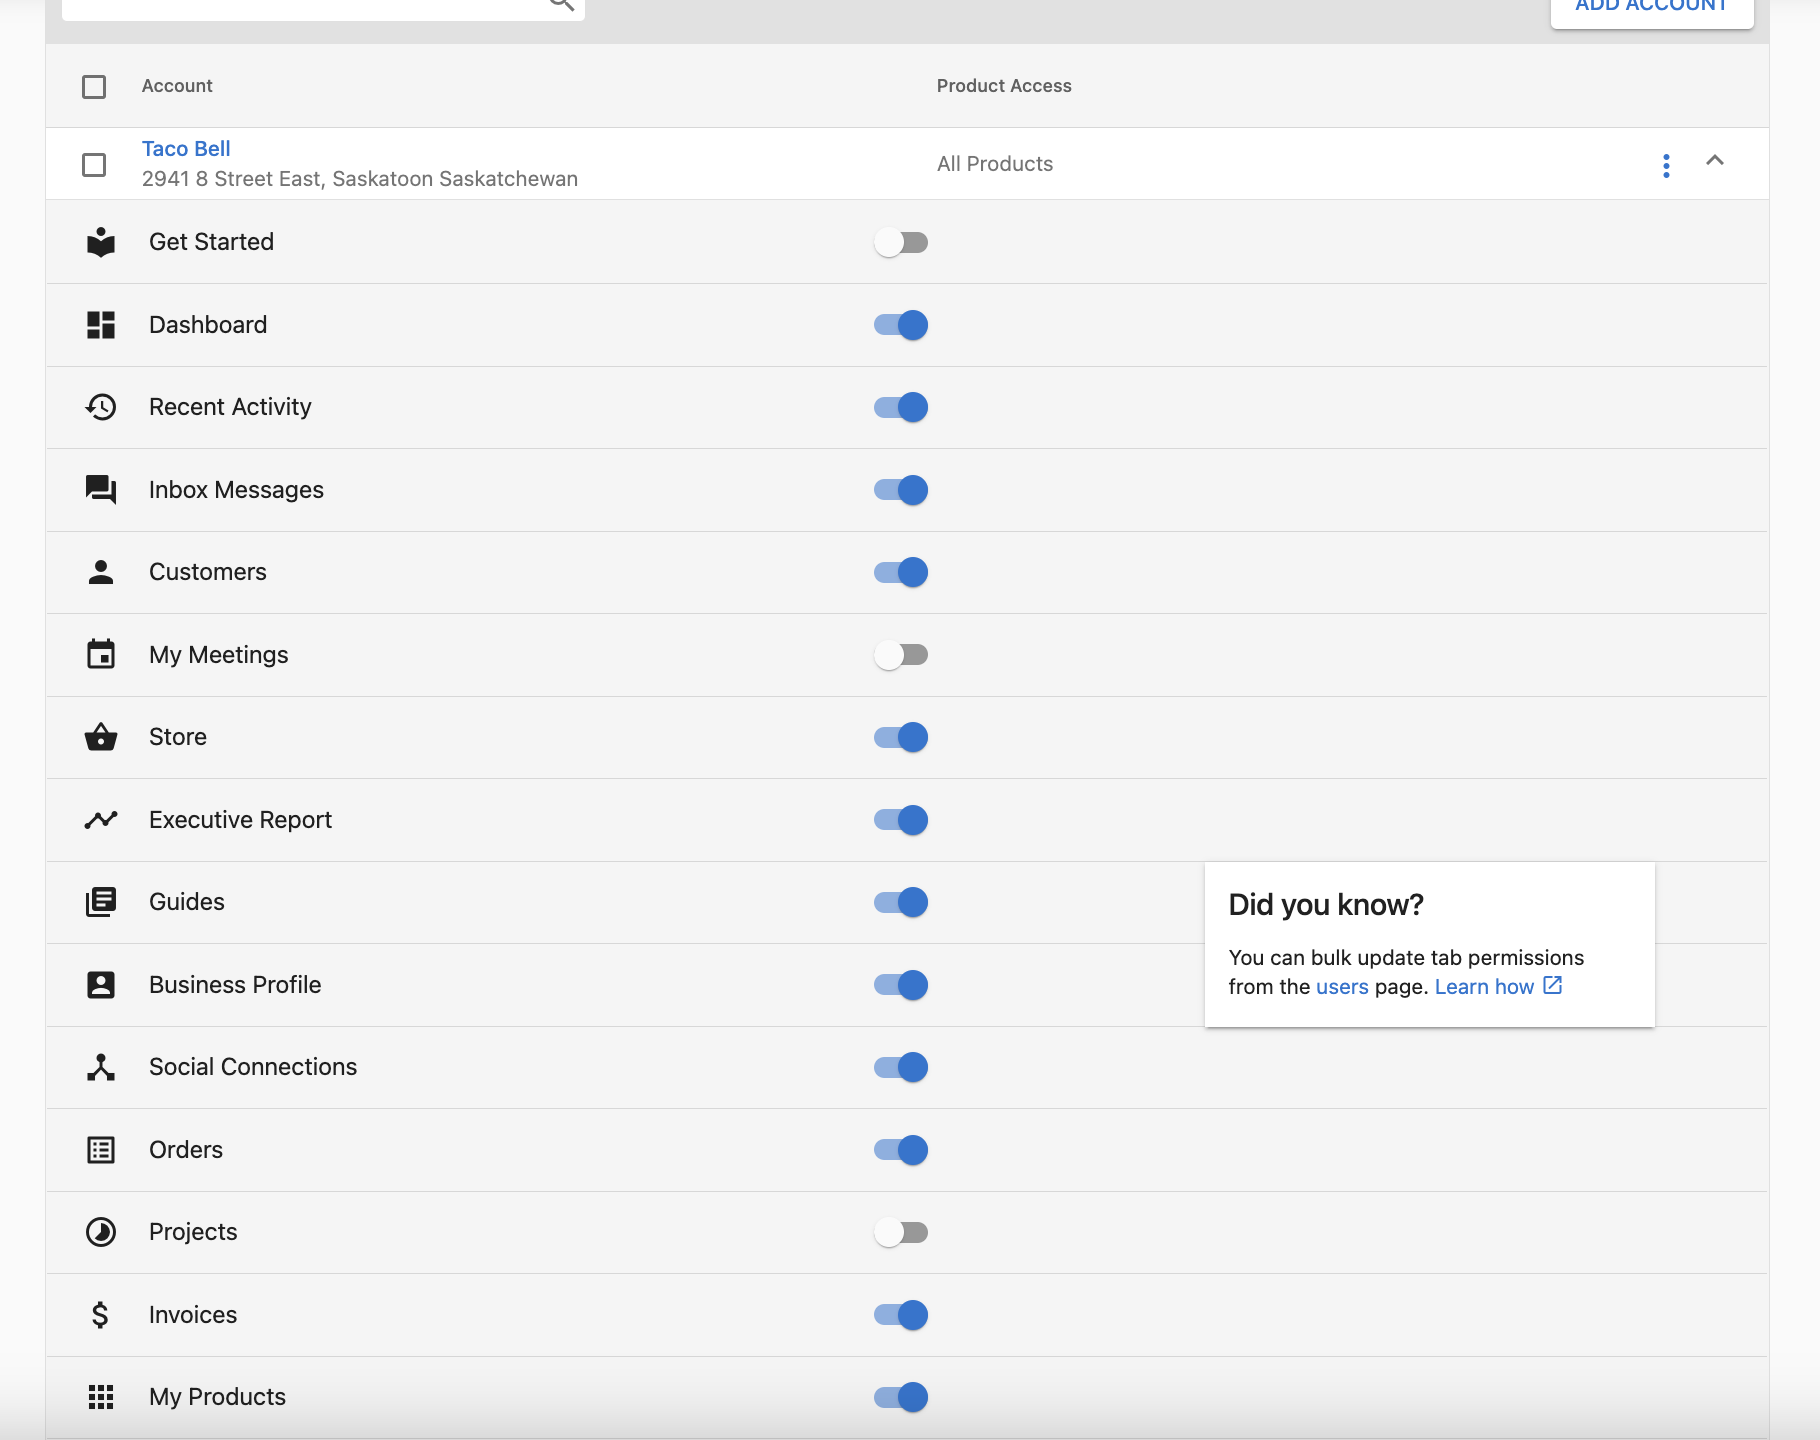
Task: Check the select-all accounts checkbox
Action: pyautogui.click(x=94, y=87)
